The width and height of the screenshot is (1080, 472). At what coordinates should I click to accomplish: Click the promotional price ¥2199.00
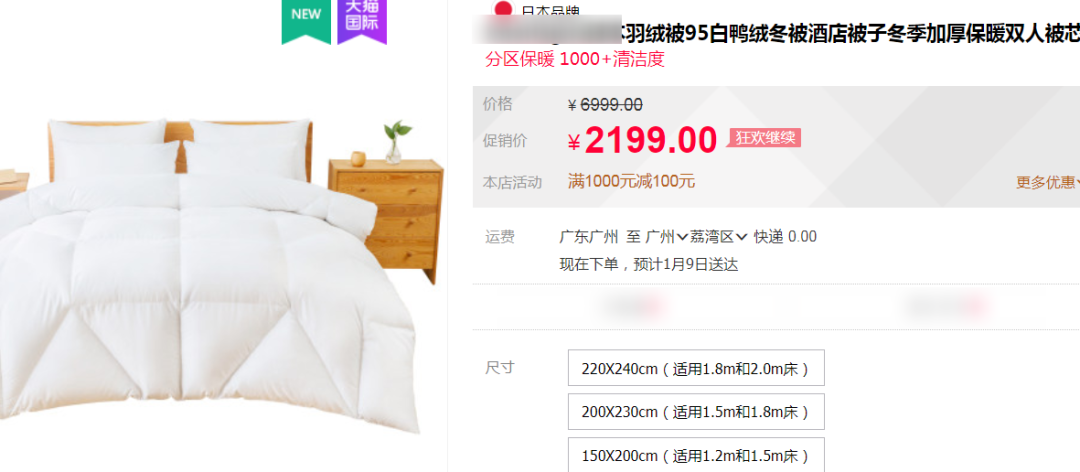tap(643, 141)
